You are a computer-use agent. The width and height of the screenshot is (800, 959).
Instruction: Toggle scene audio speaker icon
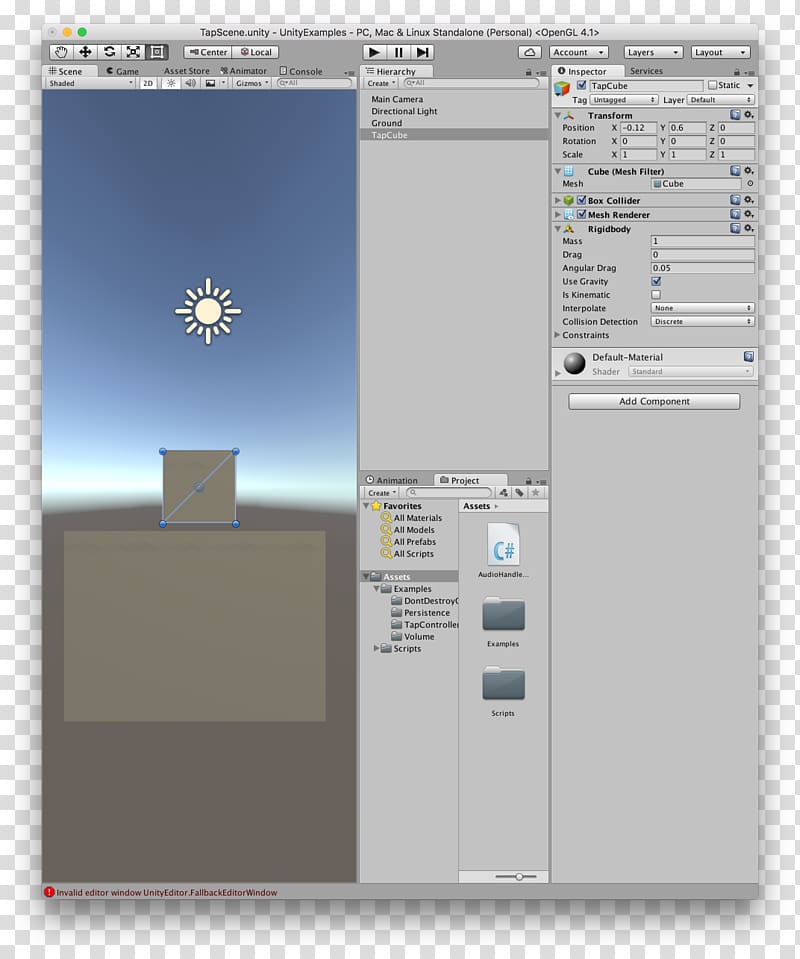coord(190,83)
